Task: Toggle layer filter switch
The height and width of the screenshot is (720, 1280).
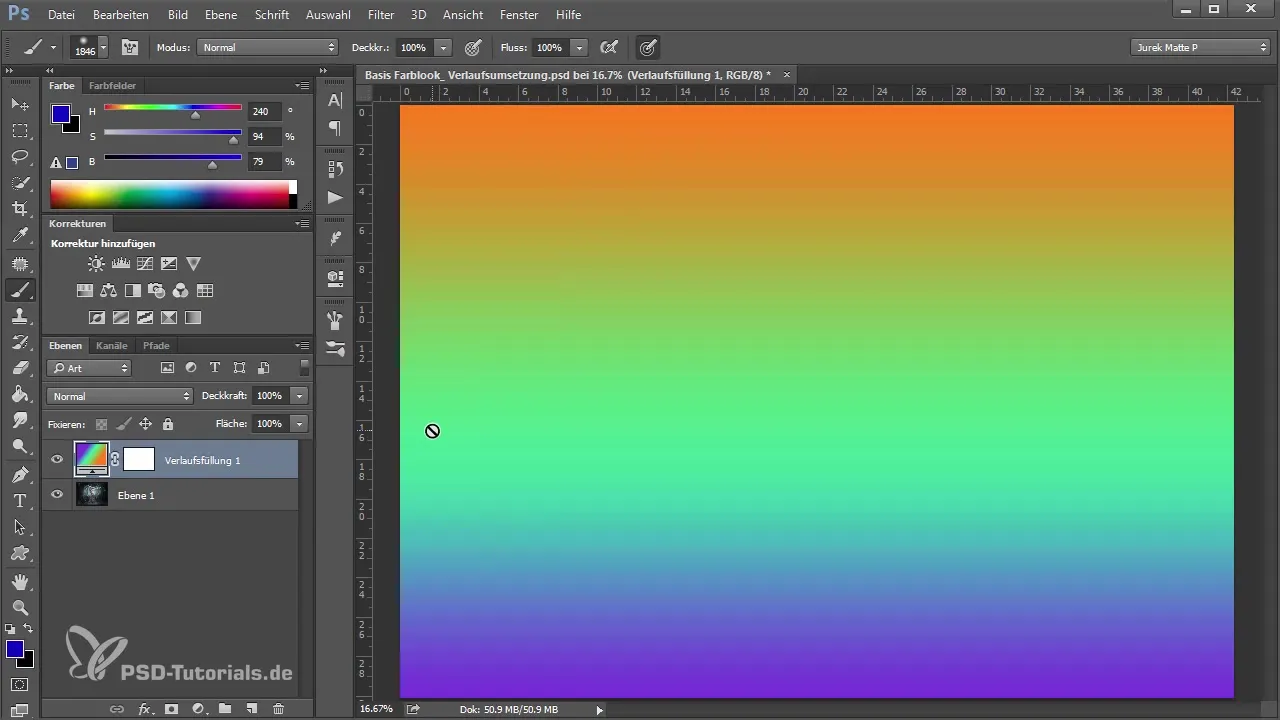Action: click(304, 368)
